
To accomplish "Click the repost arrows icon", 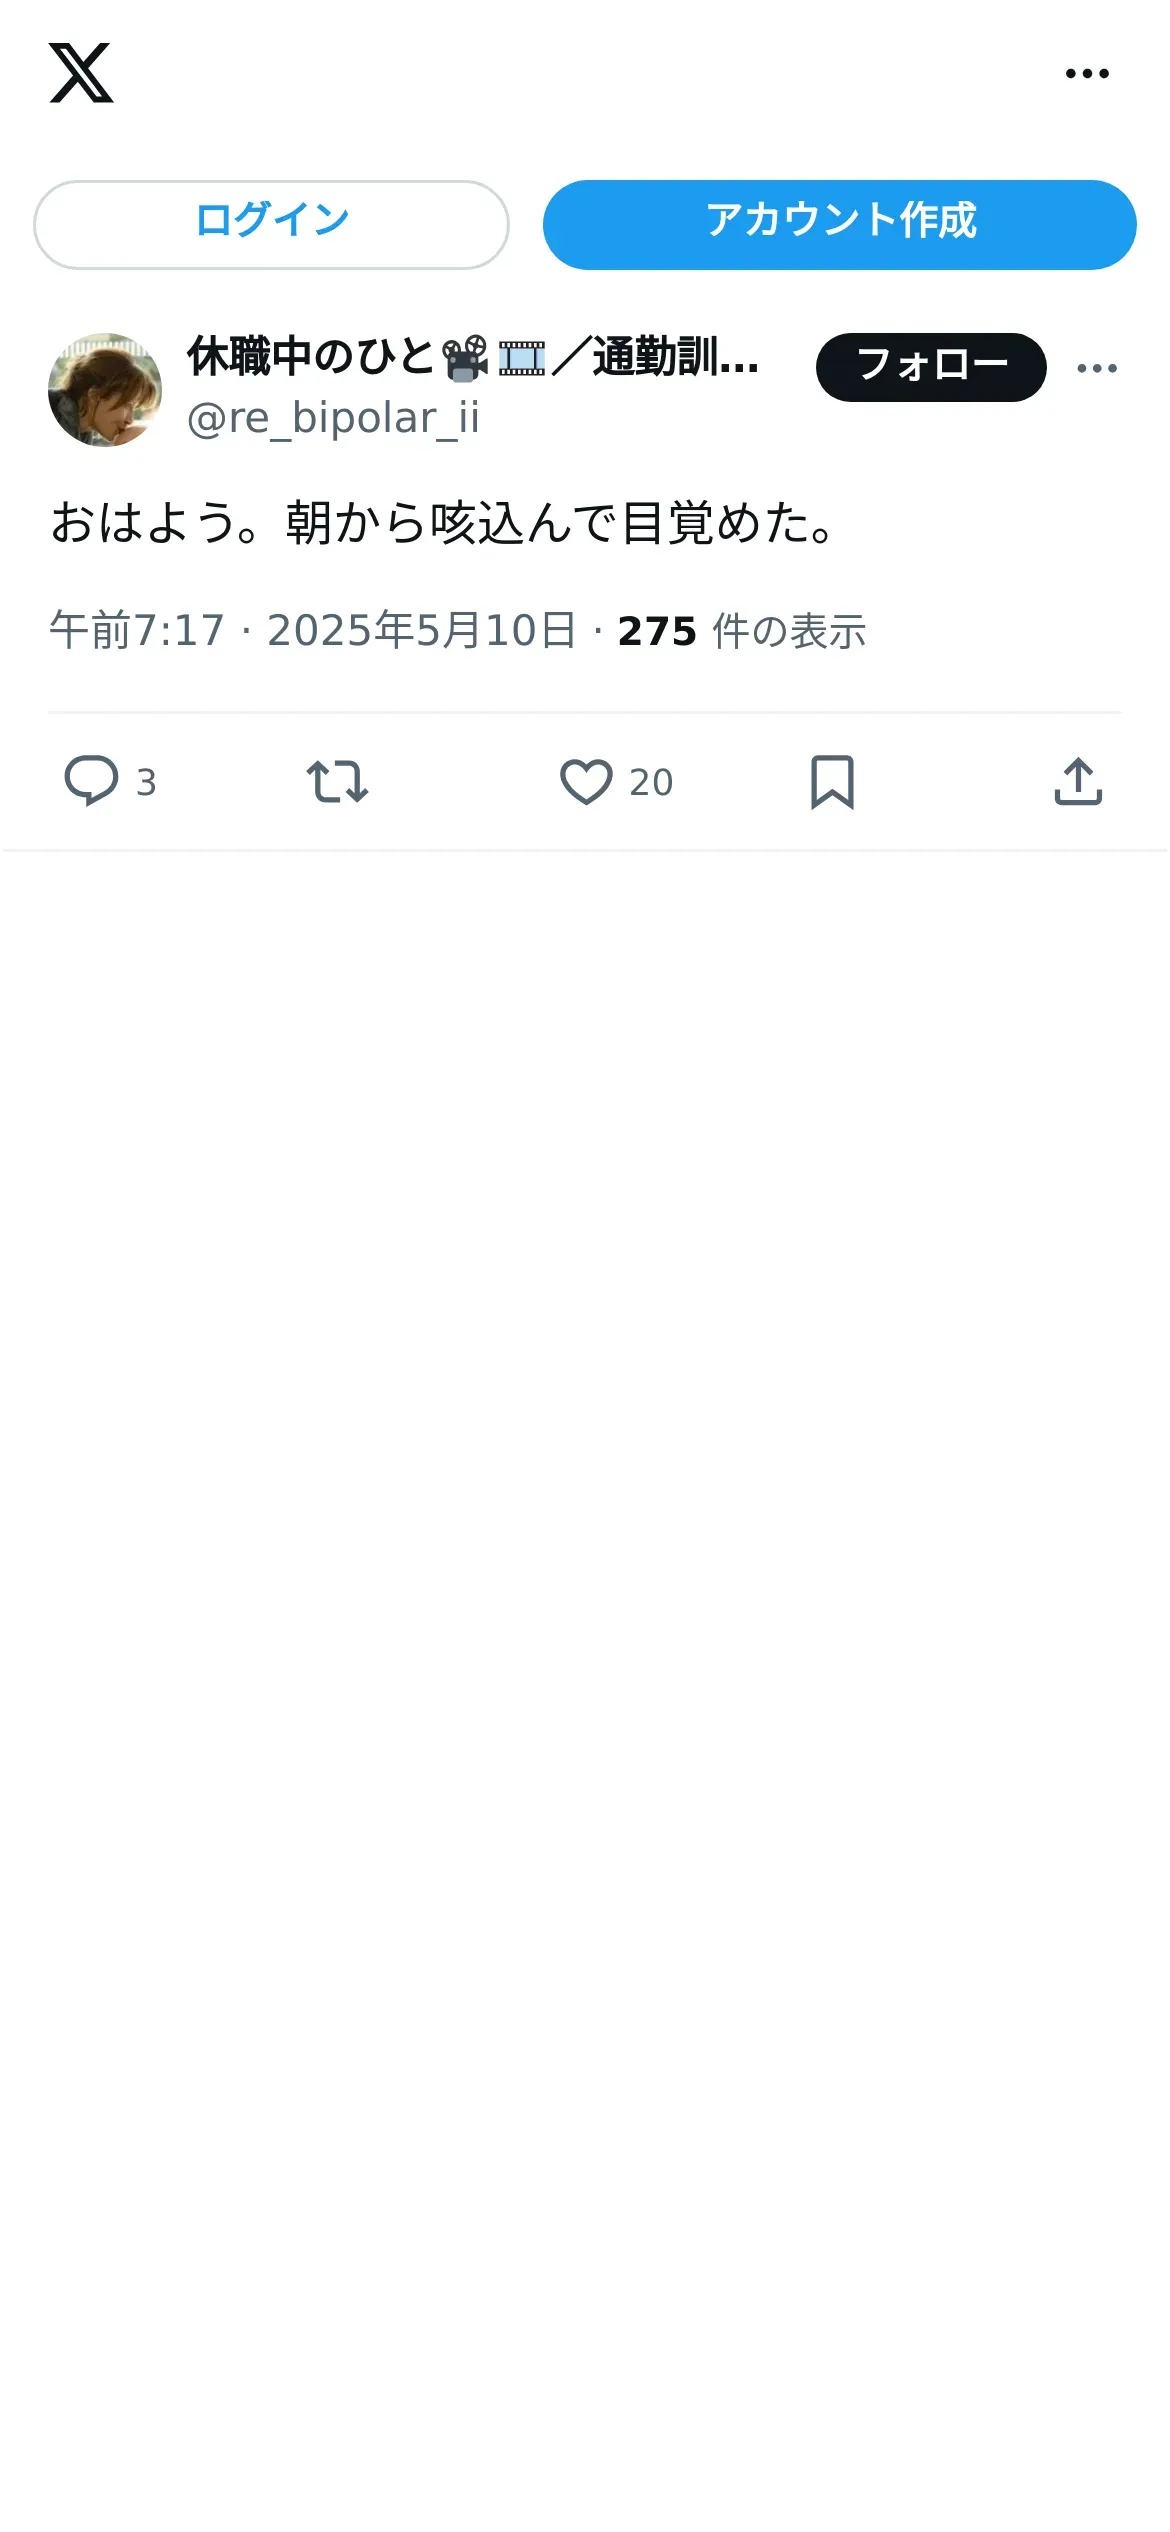I will click(x=337, y=781).
